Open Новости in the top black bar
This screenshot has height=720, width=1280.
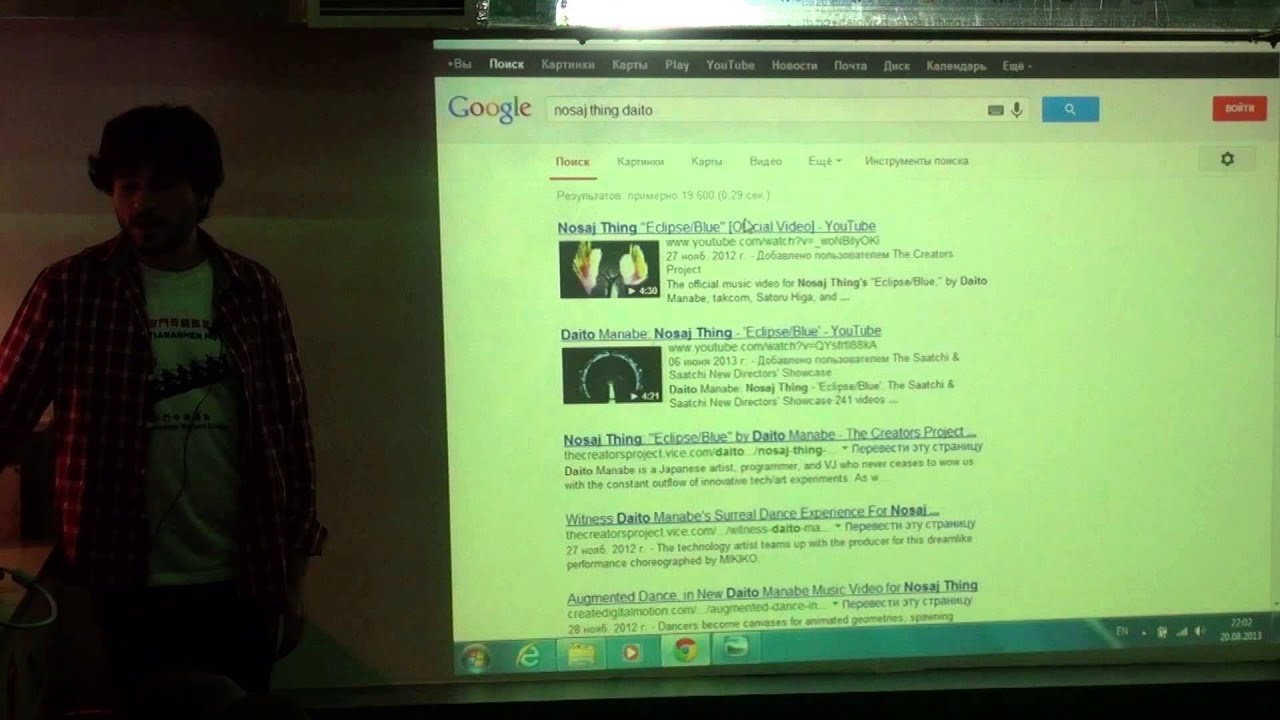click(794, 65)
